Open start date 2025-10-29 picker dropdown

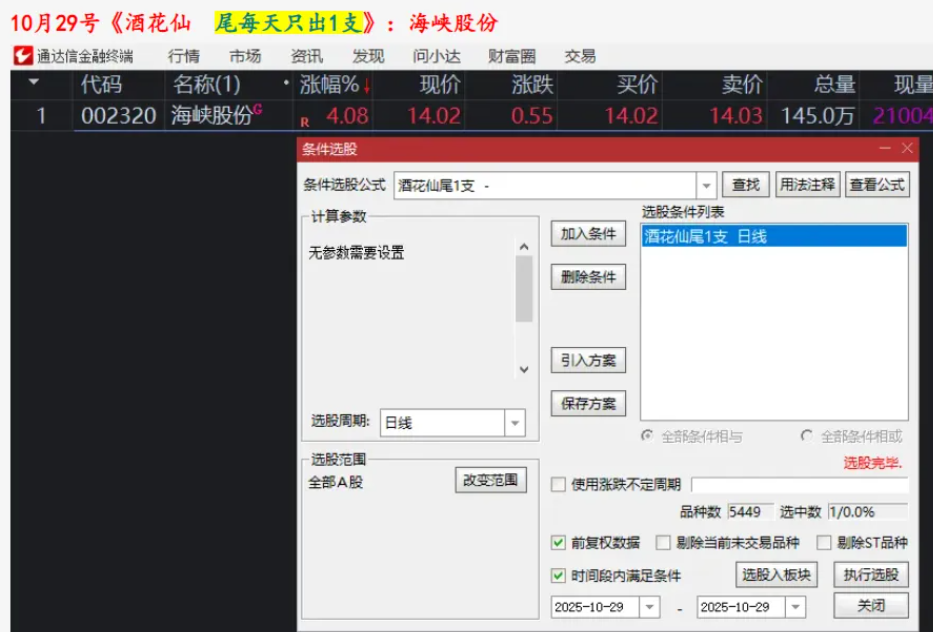(x=649, y=607)
